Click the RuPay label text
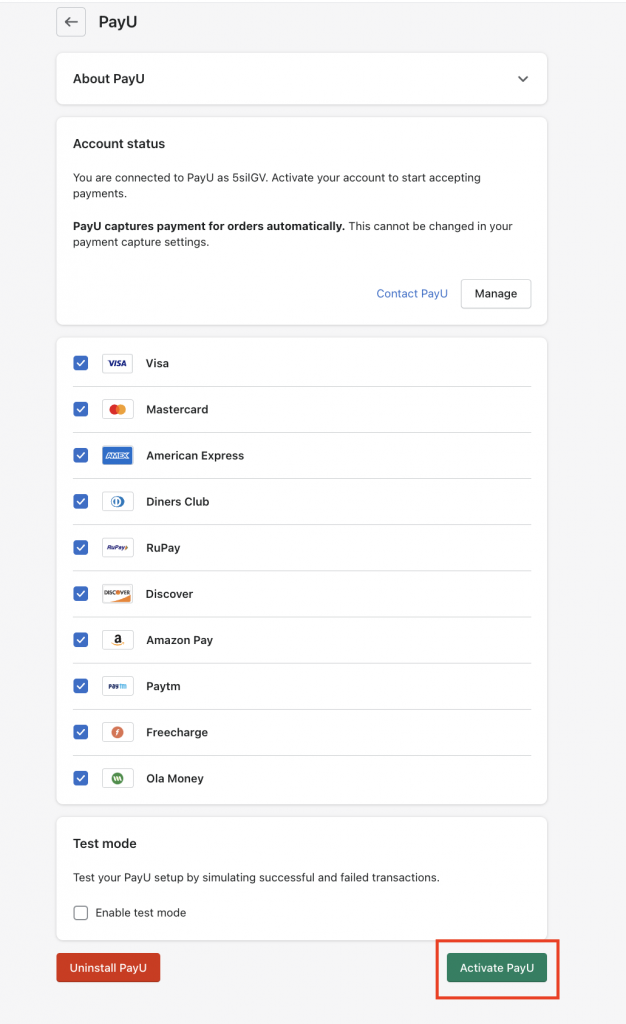Viewport: 626px width, 1024px height. coord(163,548)
